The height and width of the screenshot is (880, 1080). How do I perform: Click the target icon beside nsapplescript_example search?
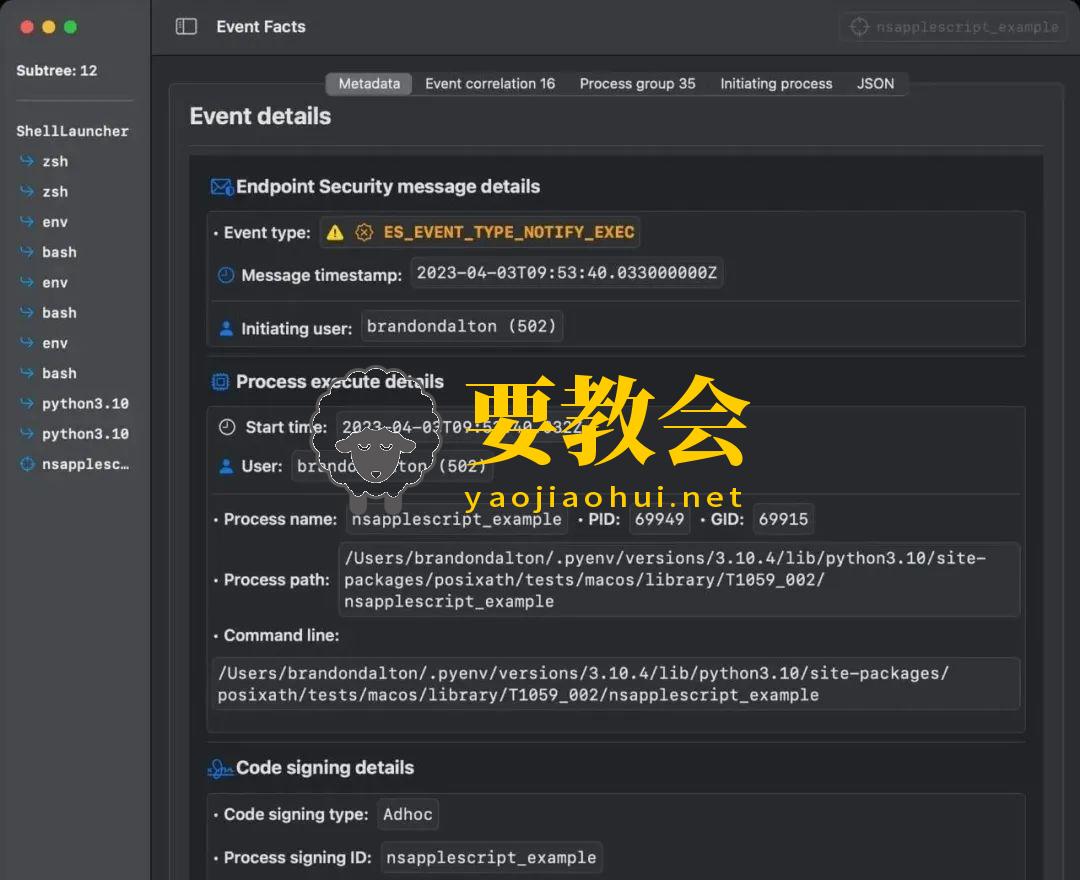pyautogui.click(x=859, y=27)
